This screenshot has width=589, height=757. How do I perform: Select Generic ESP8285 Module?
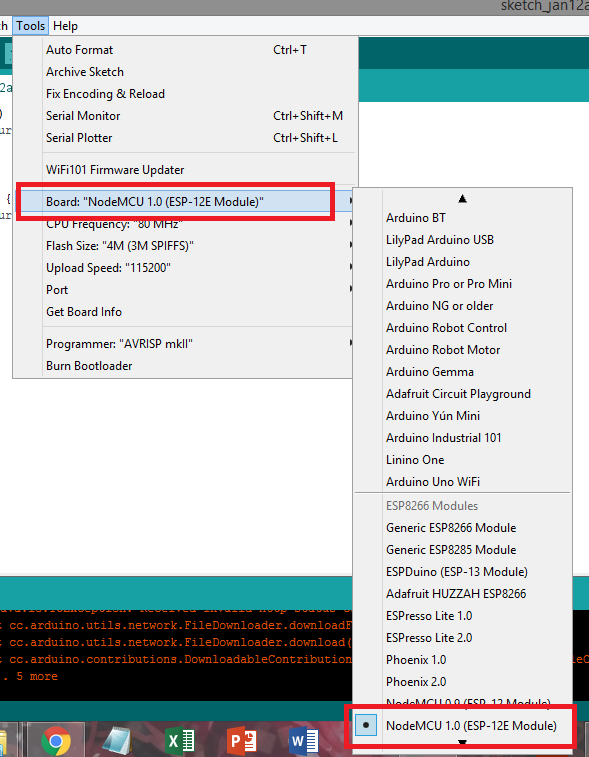[x=463, y=550]
